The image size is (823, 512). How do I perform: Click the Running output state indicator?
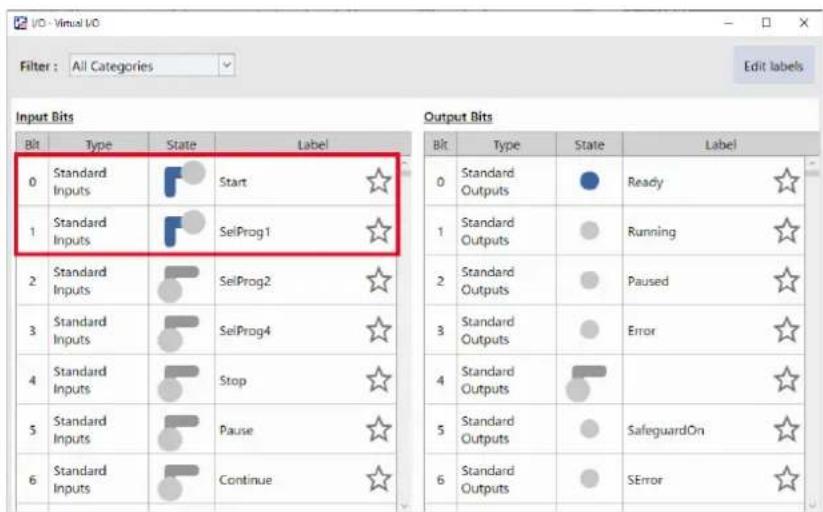coord(589,230)
